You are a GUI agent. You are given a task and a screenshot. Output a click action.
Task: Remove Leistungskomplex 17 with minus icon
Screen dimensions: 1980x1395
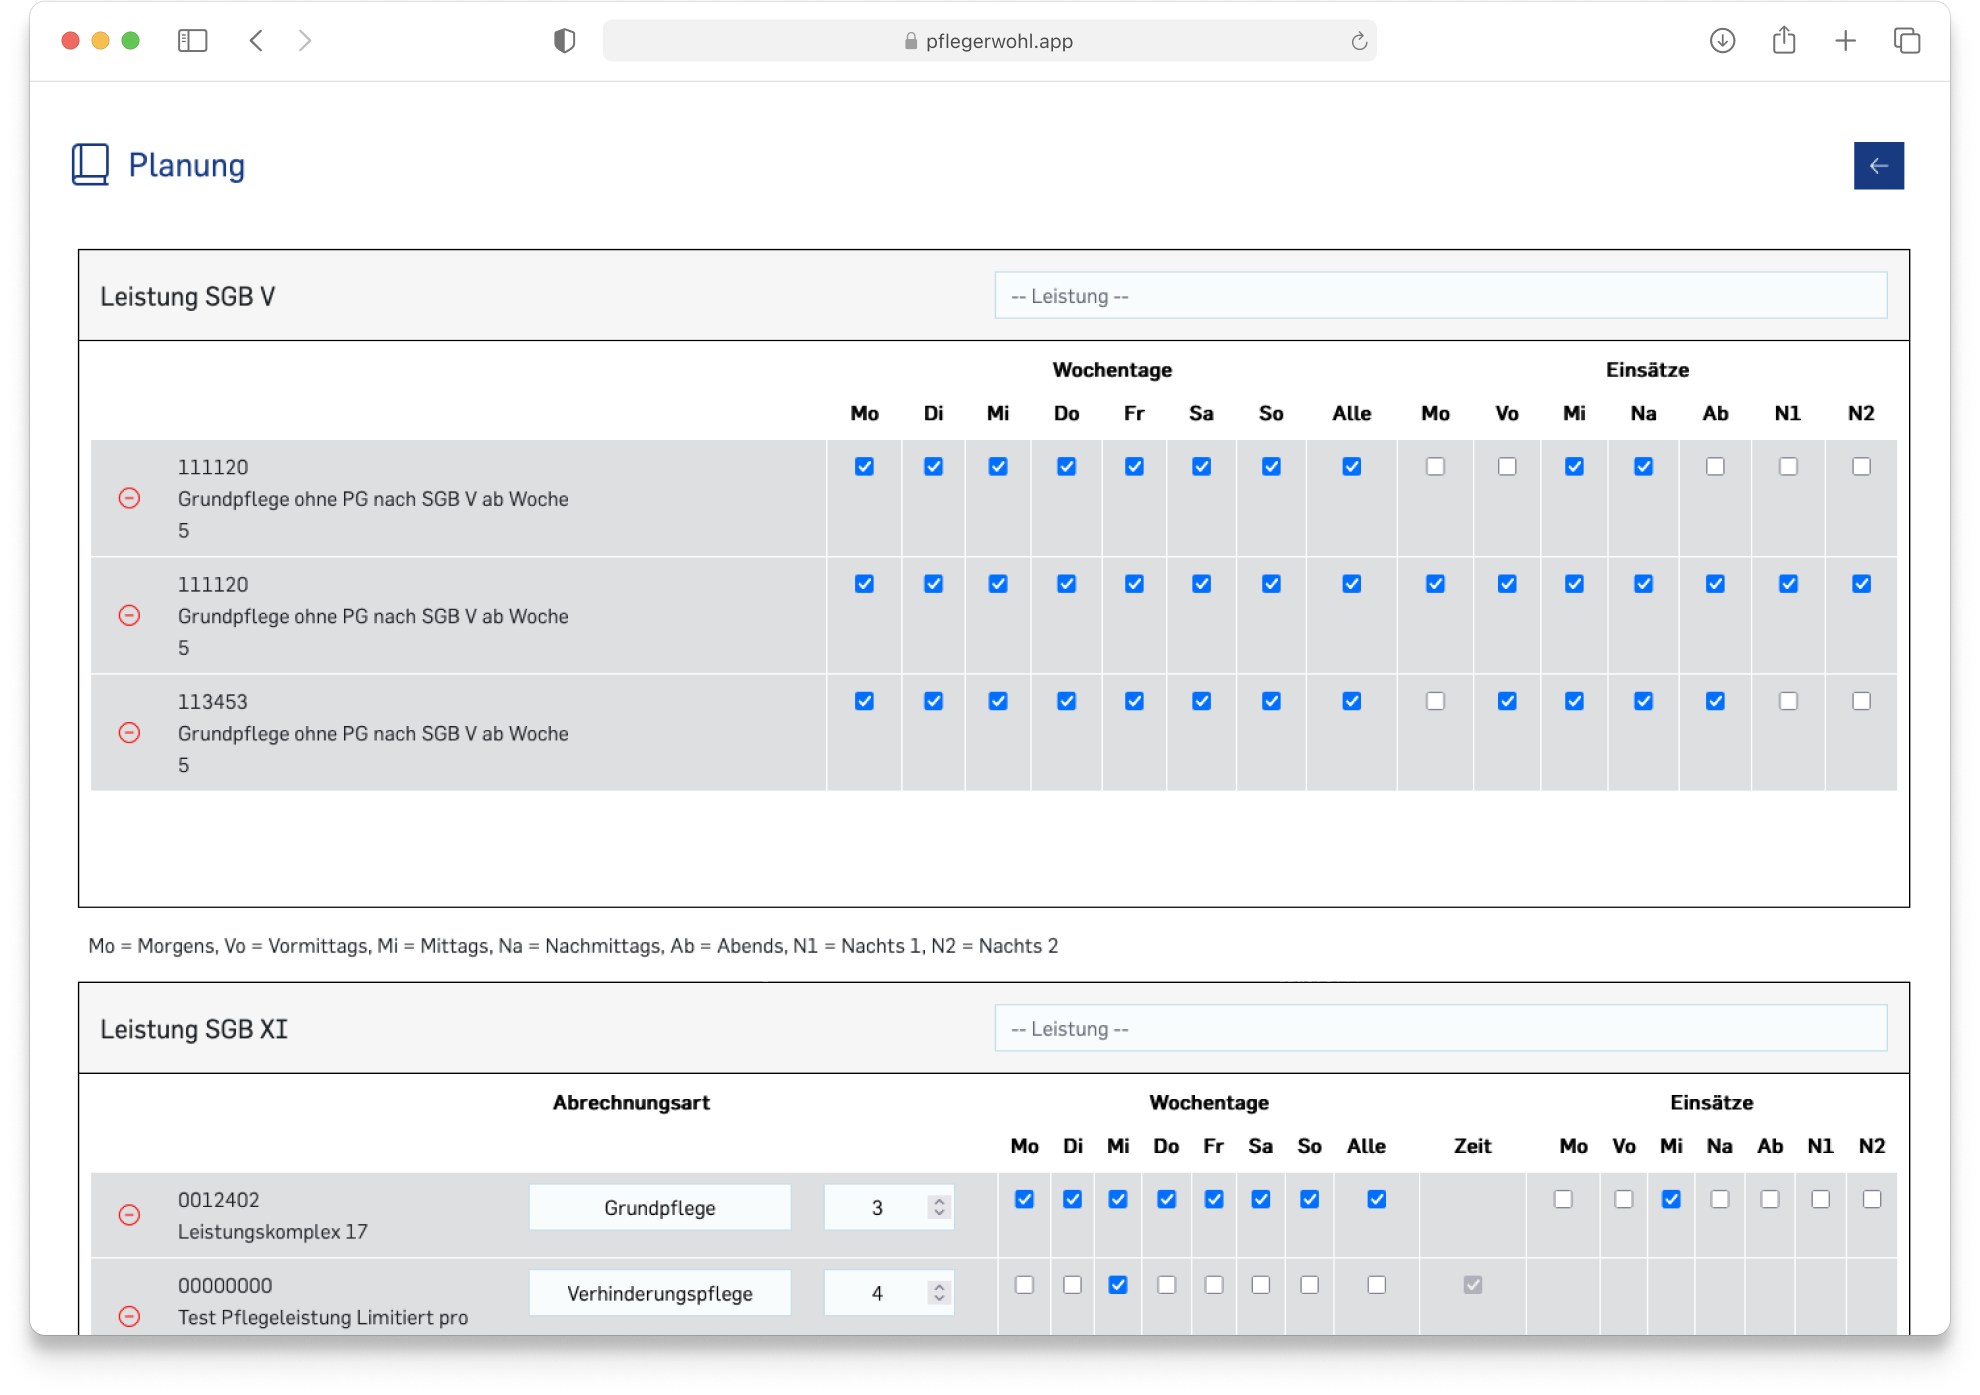coord(129,1215)
